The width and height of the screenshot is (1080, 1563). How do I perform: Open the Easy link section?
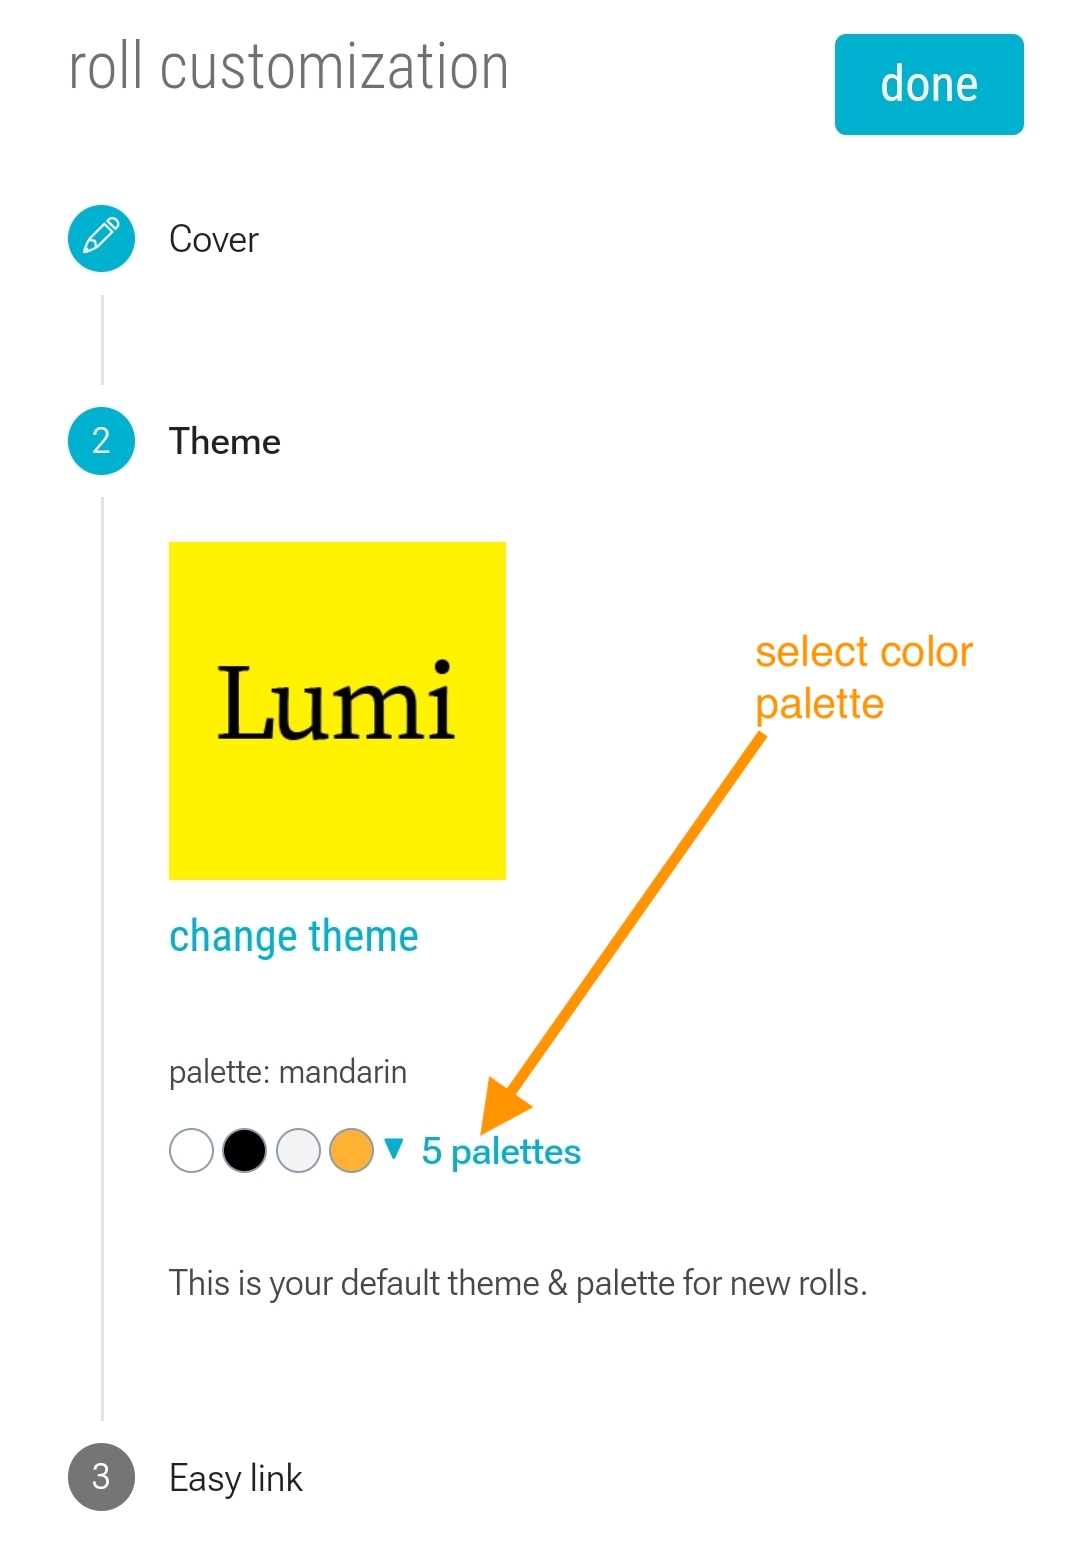(236, 1478)
